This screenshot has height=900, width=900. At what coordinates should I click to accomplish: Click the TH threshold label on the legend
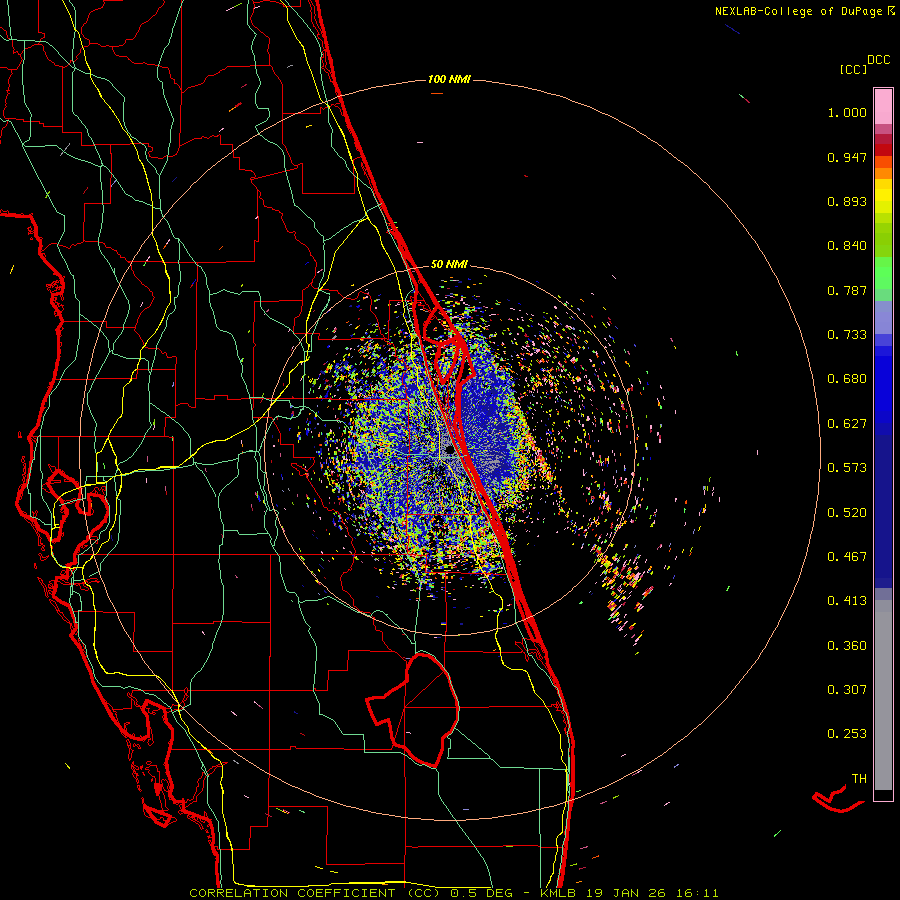(x=859, y=779)
